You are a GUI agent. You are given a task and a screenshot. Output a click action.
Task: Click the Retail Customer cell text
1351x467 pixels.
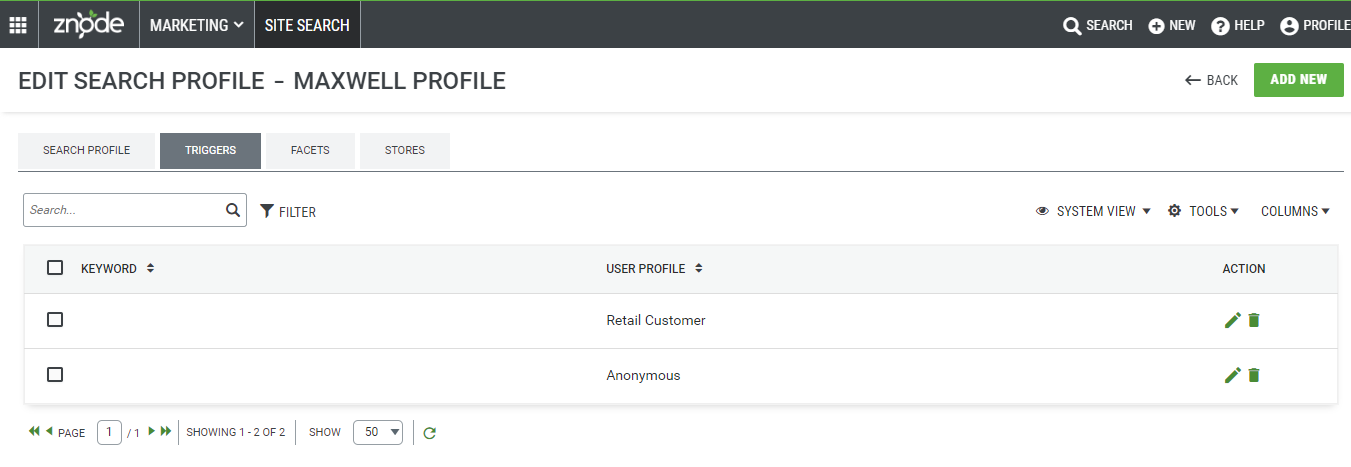pos(656,320)
